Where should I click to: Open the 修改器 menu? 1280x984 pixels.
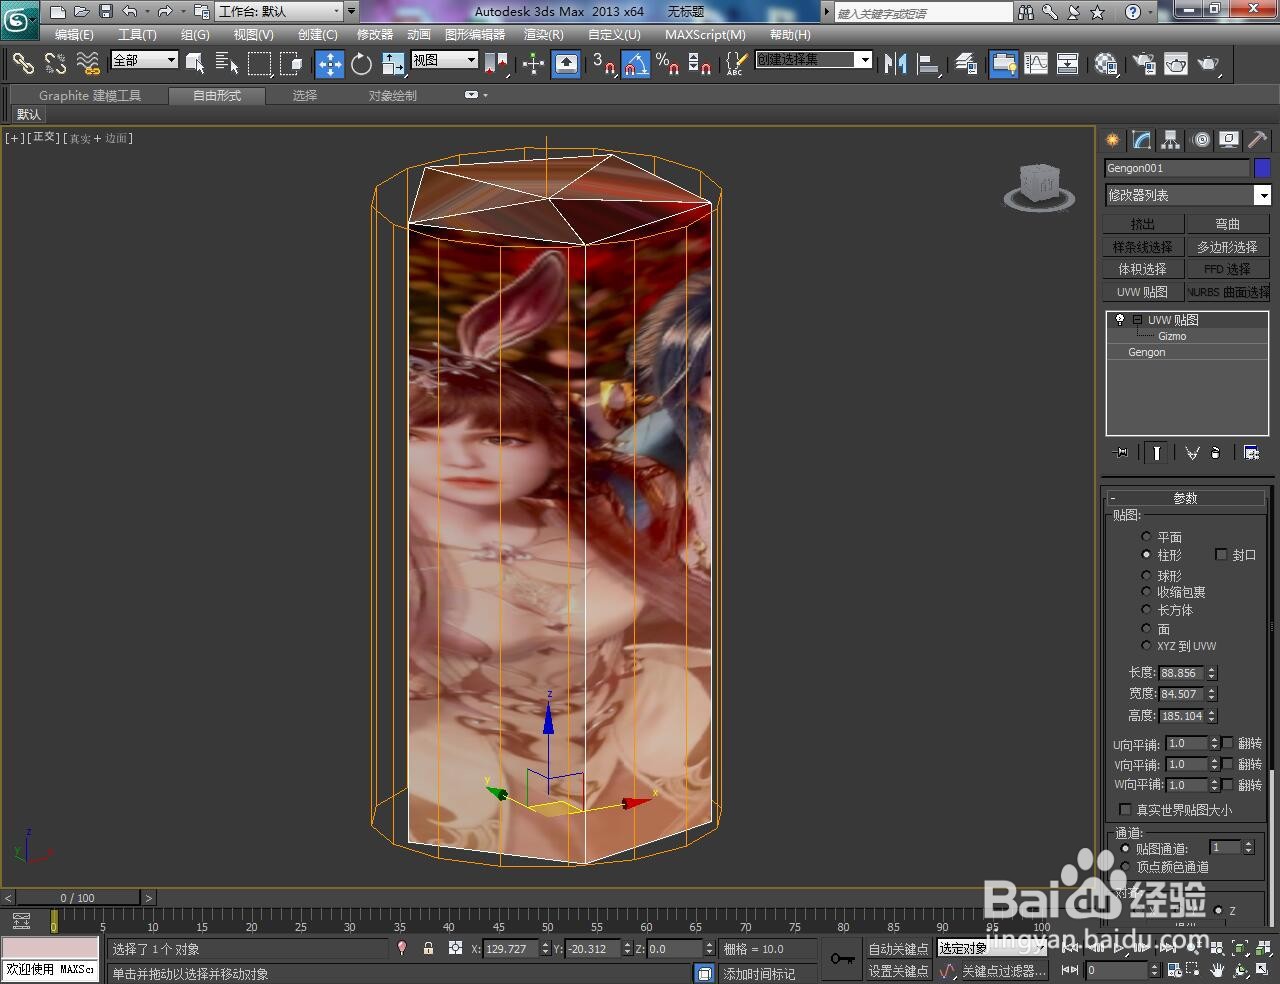point(375,35)
